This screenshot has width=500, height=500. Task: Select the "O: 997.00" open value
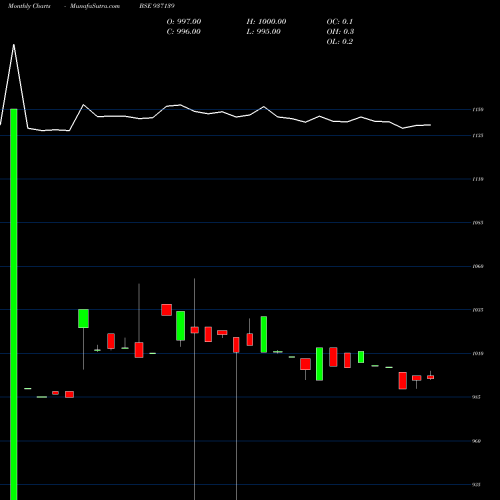[x=184, y=22]
